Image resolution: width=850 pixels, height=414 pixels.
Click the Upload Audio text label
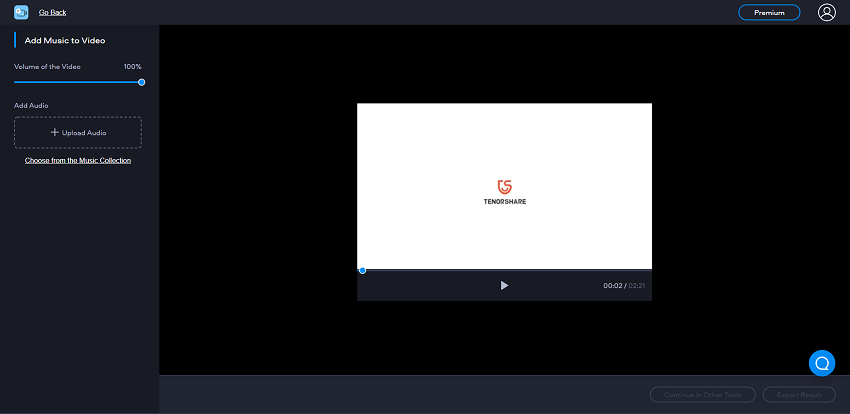click(84, 132)
